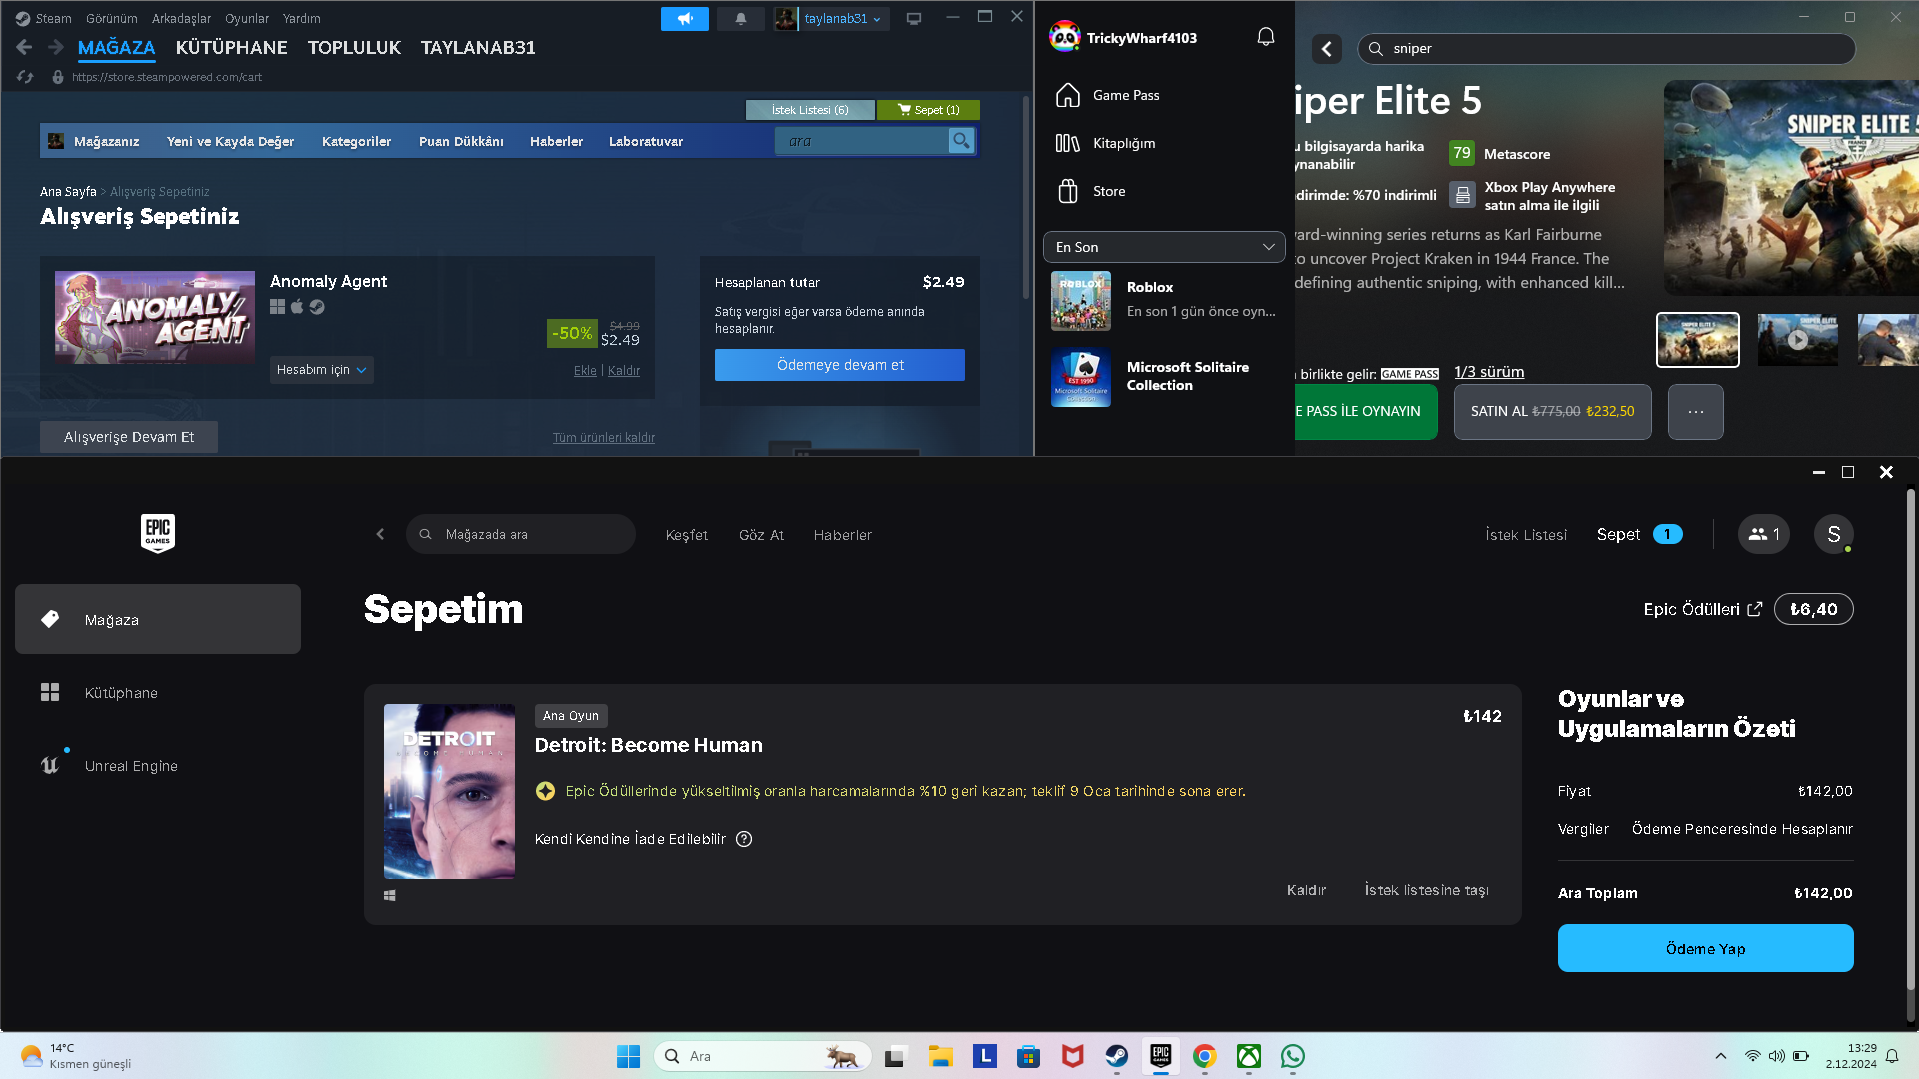Open İstek Listesi (6) button in Steam
This screenshot has width=1919, height=1079.
point(810,110)
